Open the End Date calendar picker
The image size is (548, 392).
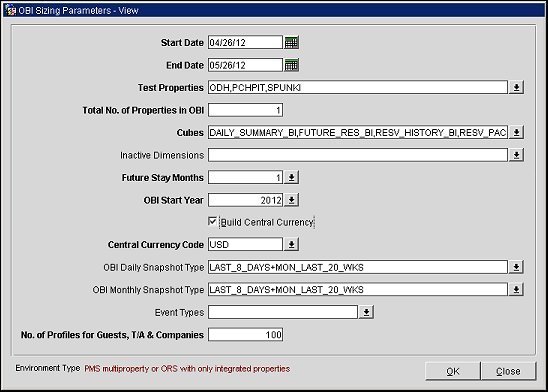click(x=291, y=65)
